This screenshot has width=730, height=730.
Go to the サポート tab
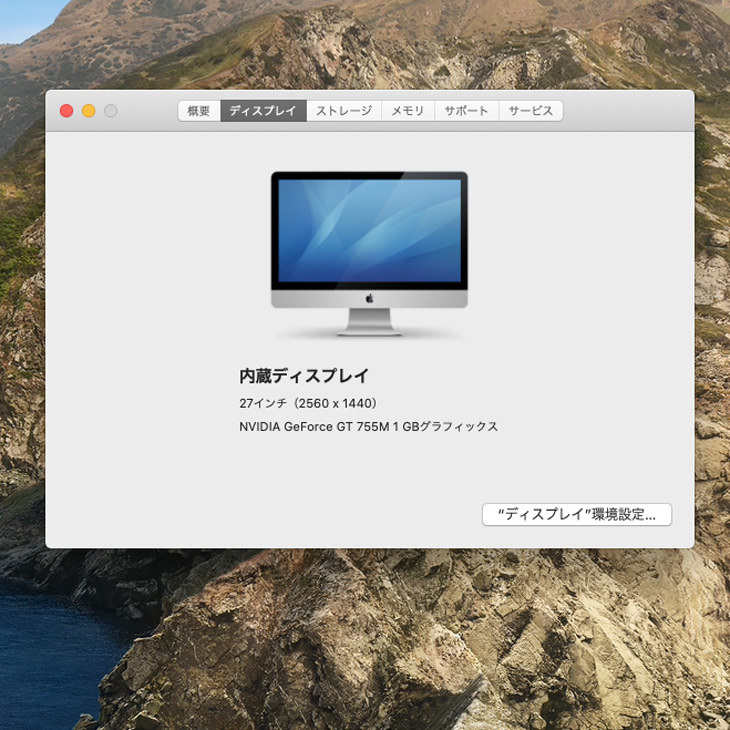[466, 111]
